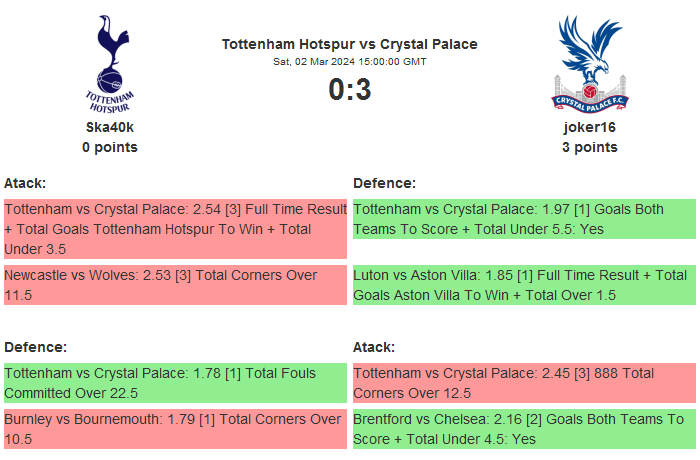
Task: Select the Burnley vs Bournemouth corners bet
Action: click(x=175, y=429)
